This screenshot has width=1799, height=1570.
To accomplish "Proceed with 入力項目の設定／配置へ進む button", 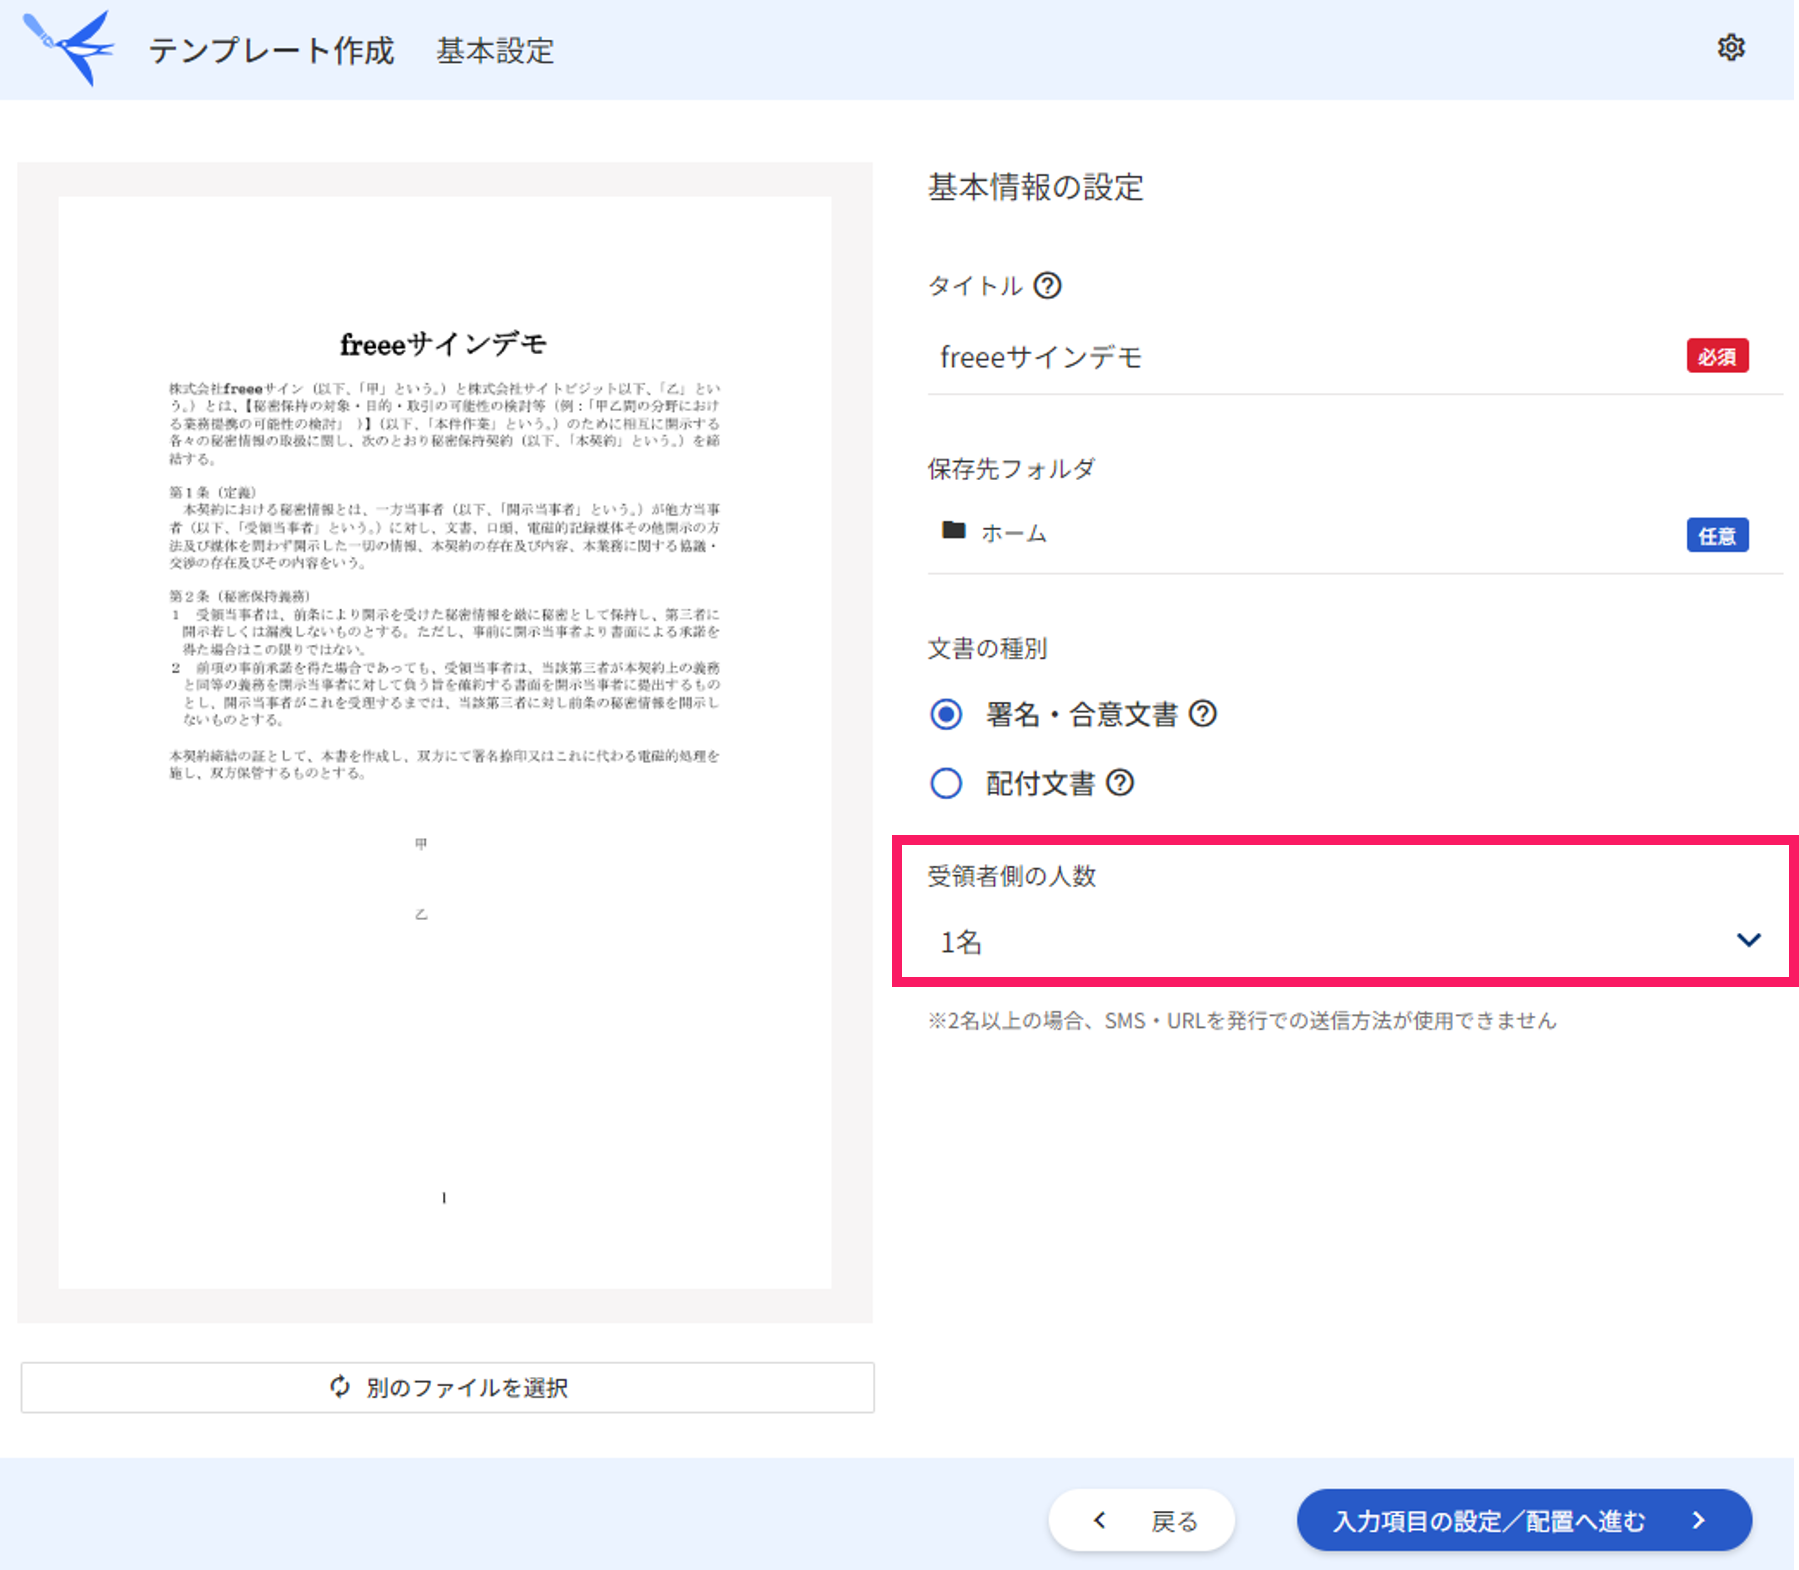I will (x=1524, y=1520).
